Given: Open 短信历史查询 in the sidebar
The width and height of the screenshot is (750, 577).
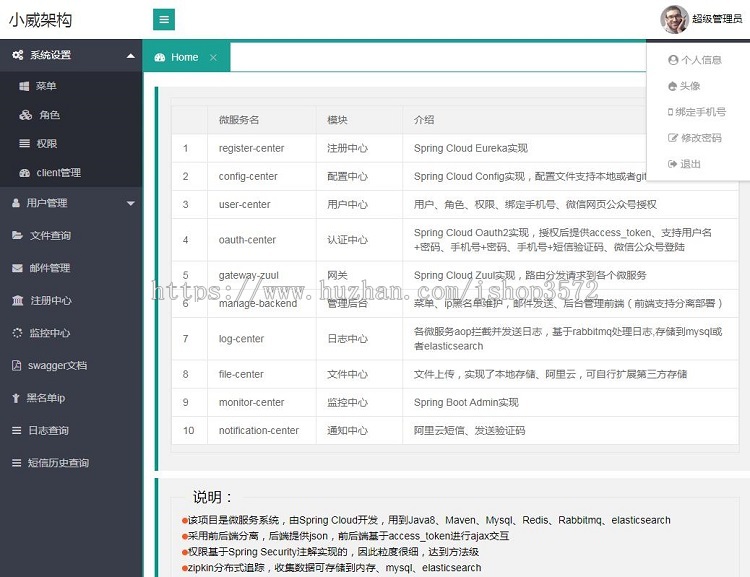Looking at the screenshot, I should [71, 463].
